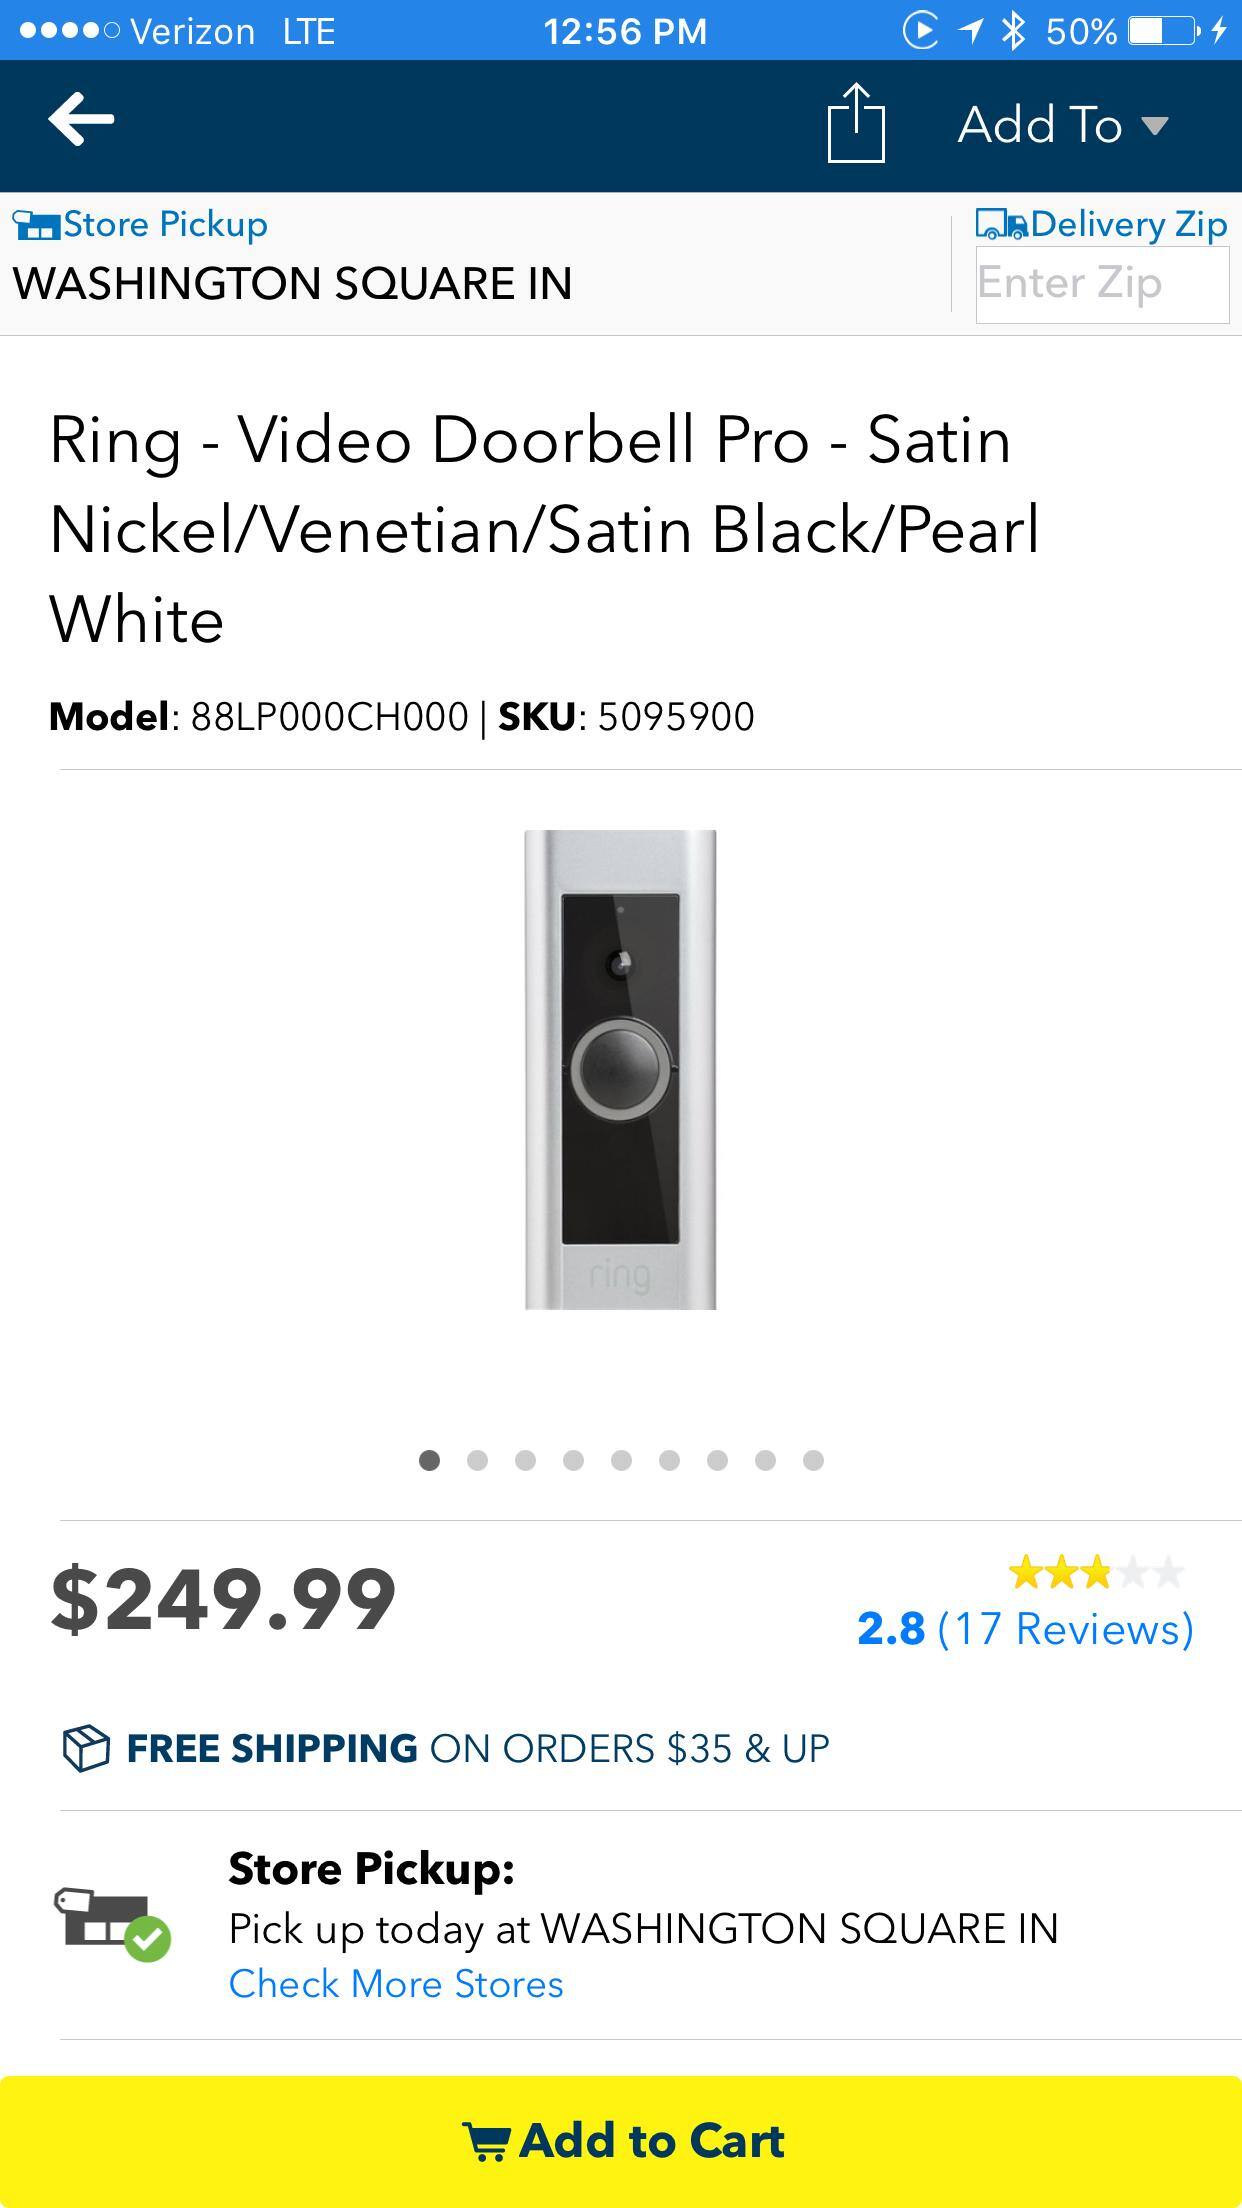Image resolution: width=1242 pixels, height=2208 pixels.
Task: Tap the Store Pickup header label
Action: [x=165, y=224]
